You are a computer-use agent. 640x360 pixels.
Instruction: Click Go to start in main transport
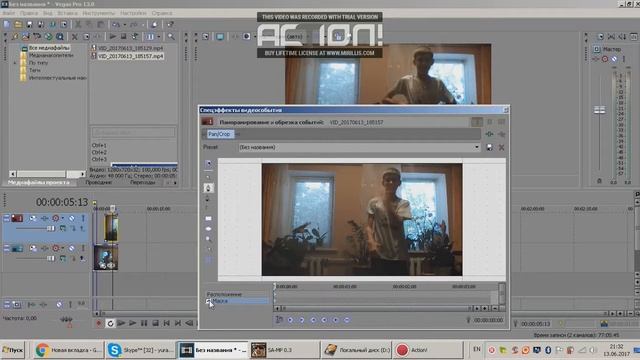coord(167,323)
